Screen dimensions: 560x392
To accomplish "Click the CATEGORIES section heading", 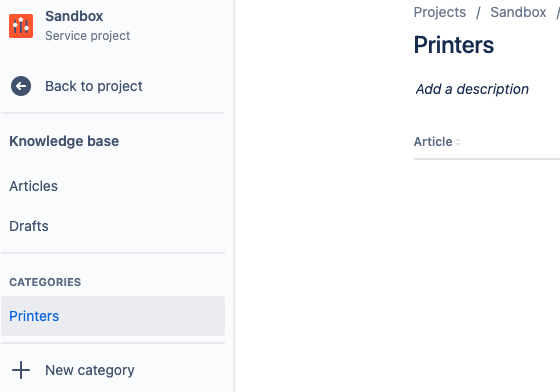I will 45,282.
